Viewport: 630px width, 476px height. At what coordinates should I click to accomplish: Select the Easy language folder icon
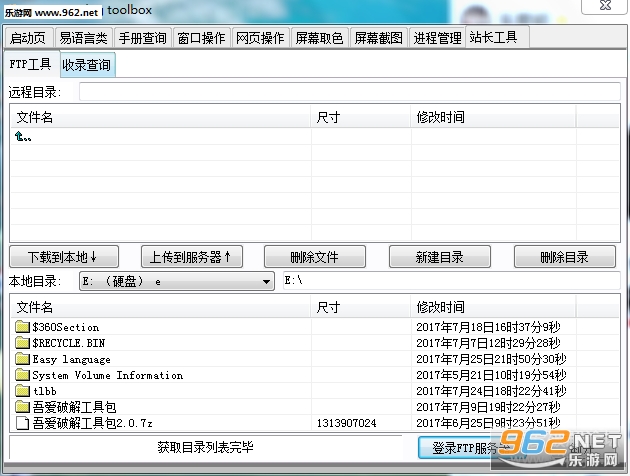22,359
